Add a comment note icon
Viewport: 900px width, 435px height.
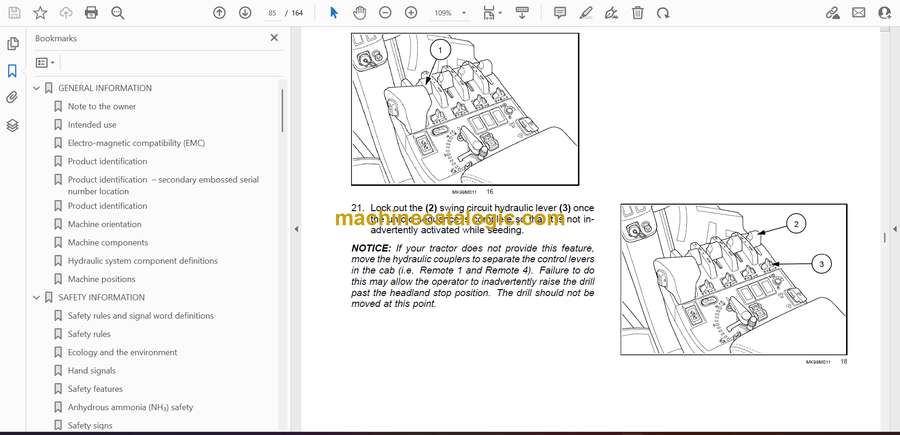560,13
